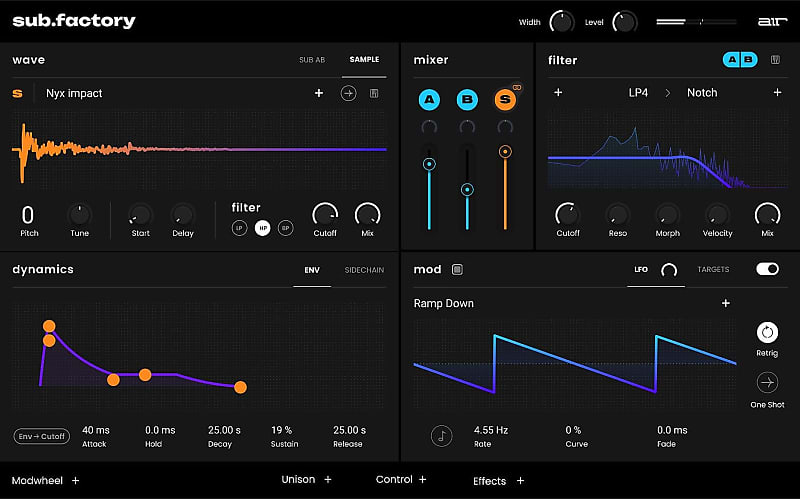Click the Tune knob

80,214
